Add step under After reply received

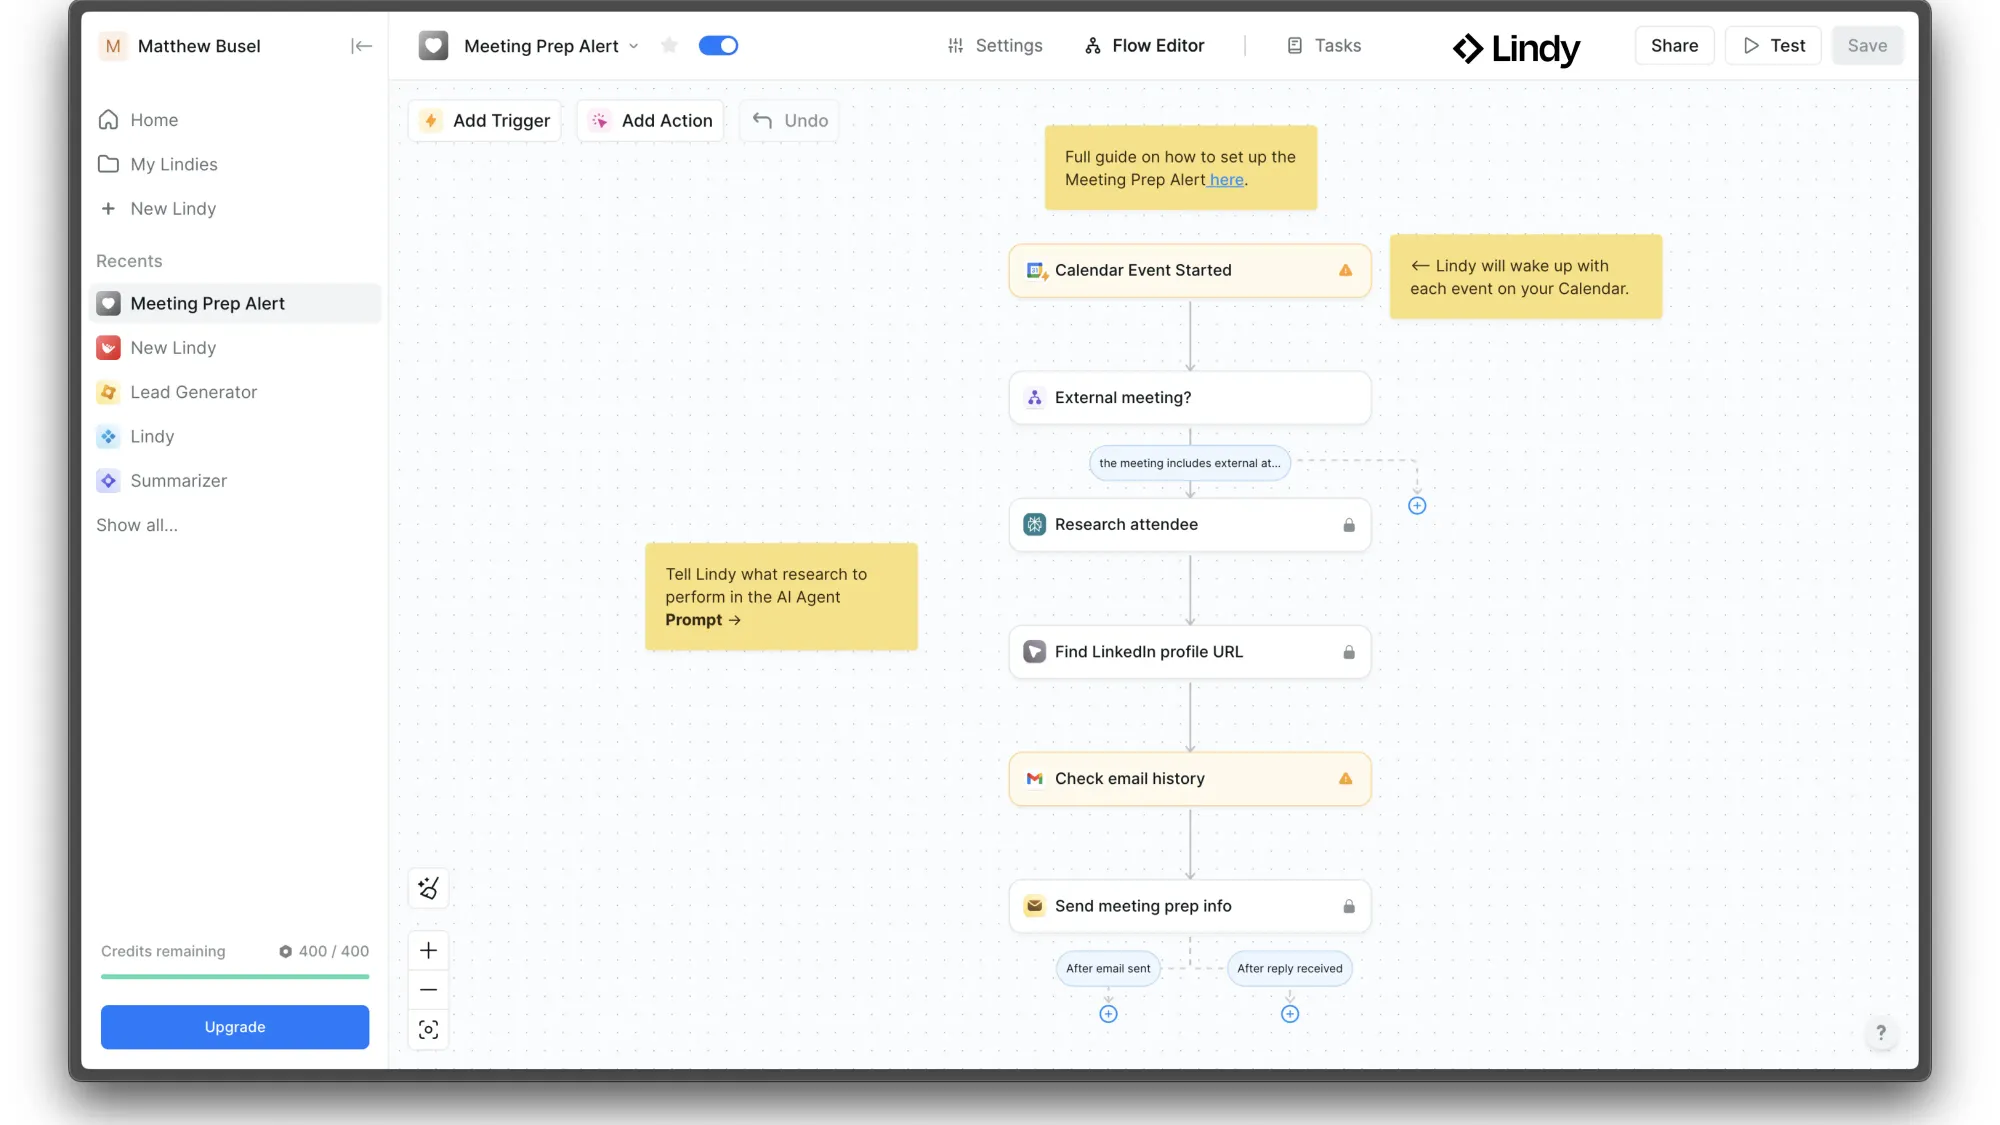click(x=1290, y=1014)
